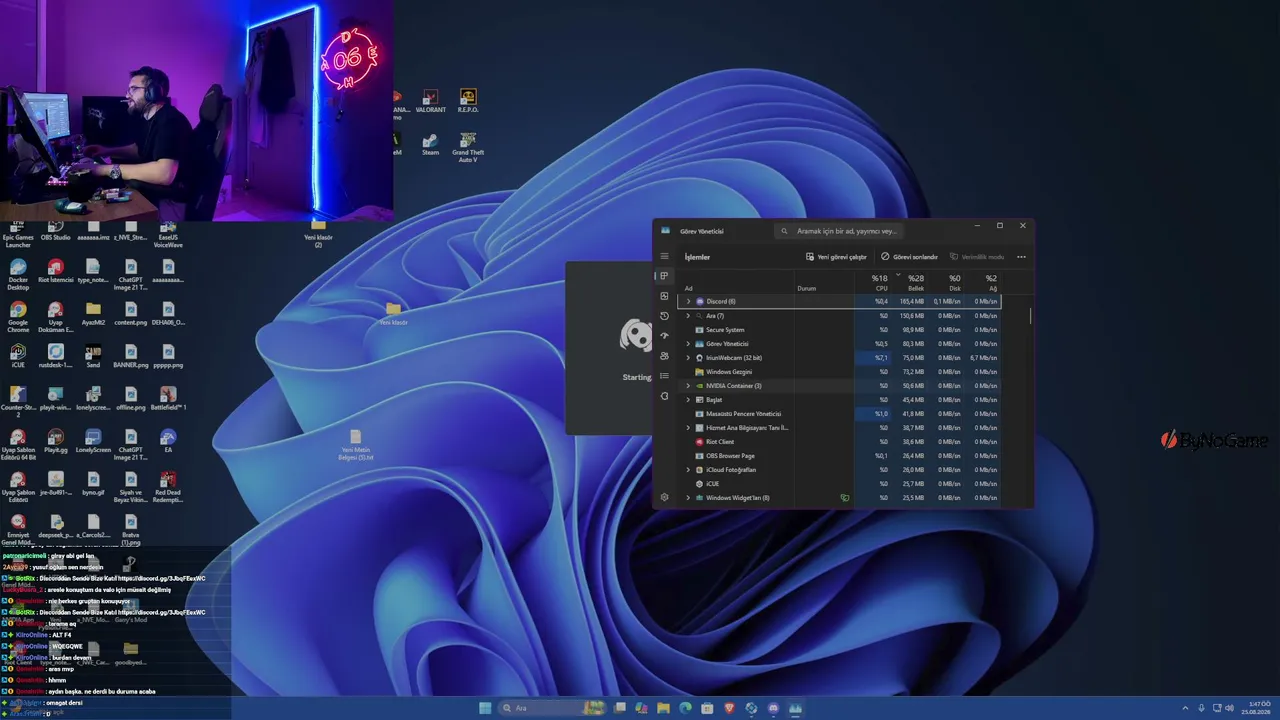Select the AyazMt2 folder on desktop

point(93,314)
